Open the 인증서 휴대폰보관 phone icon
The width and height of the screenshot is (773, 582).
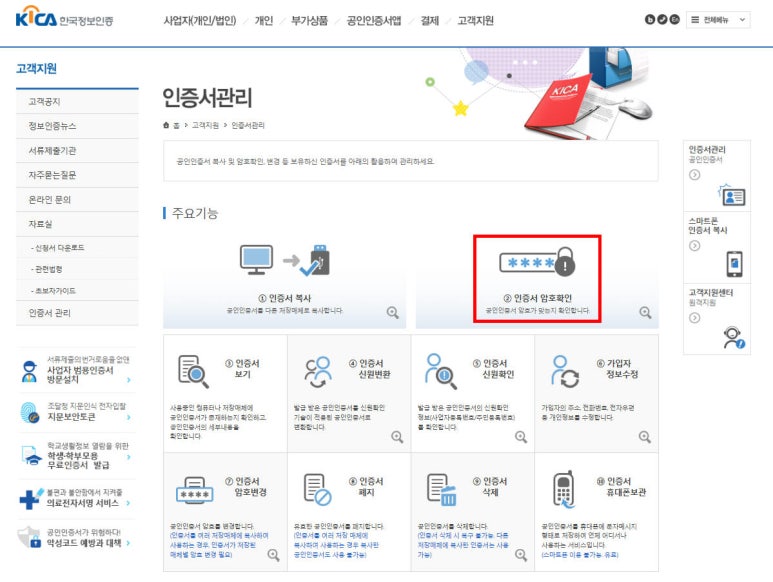coord(564,489)
